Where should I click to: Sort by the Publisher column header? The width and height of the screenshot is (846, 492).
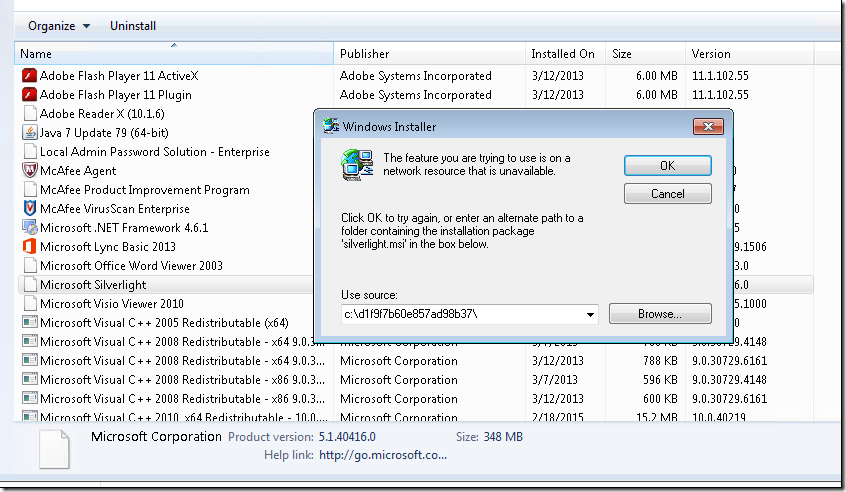pyautogui.click(x=429, y=53)
